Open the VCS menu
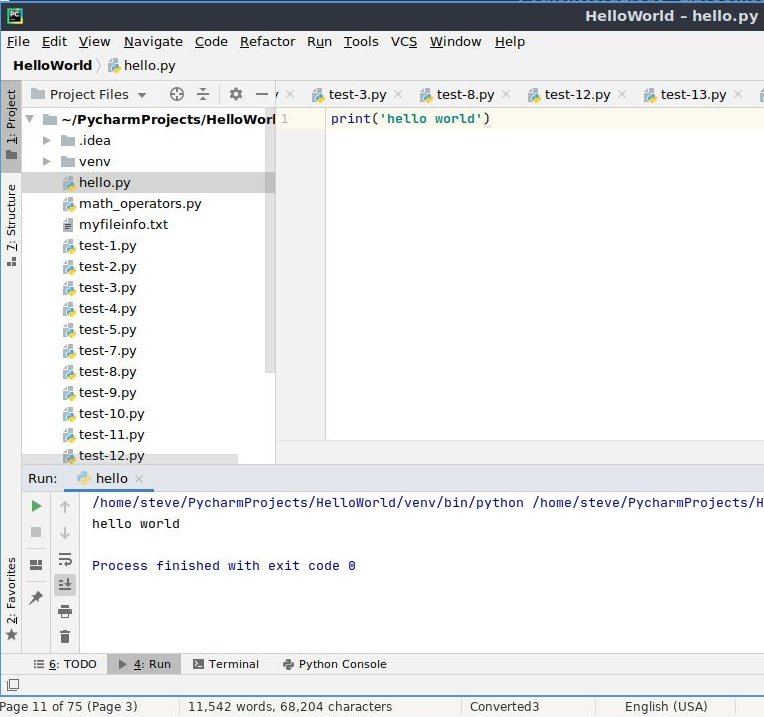The width and height of the screenshot is (764, 717). [403, 42]
